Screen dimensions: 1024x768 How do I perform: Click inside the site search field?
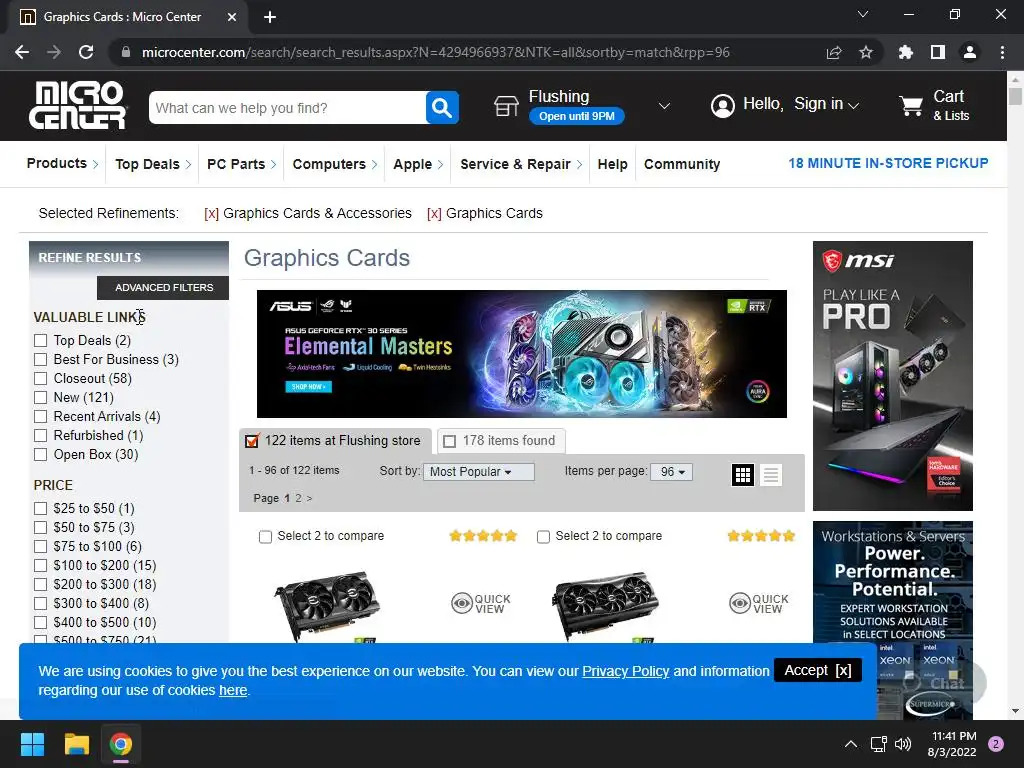(x=287, y=108)
